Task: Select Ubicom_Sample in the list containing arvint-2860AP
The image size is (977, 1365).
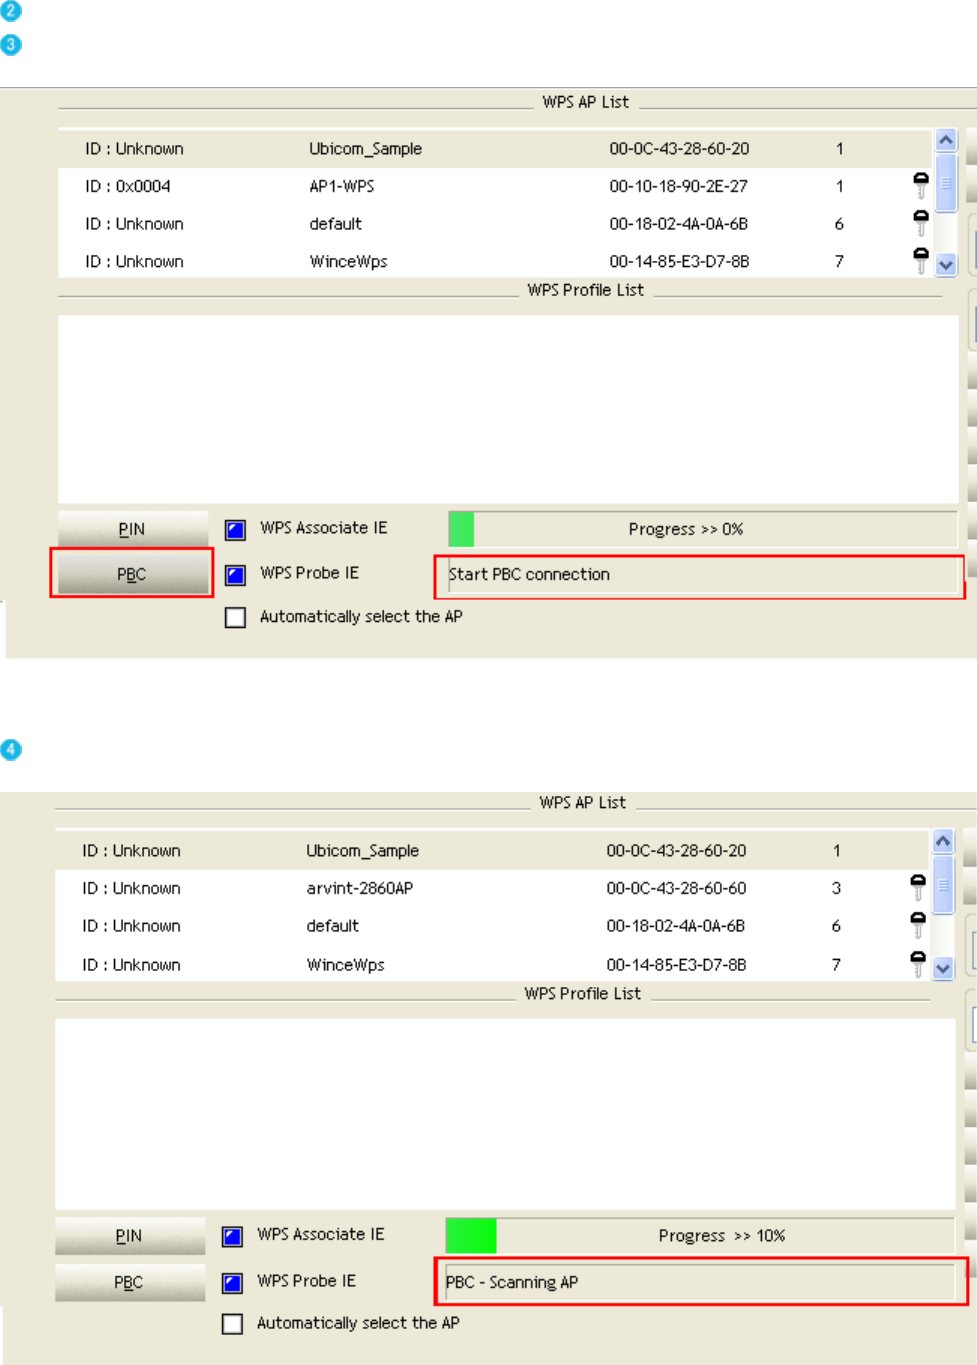Action: point(492,851)
